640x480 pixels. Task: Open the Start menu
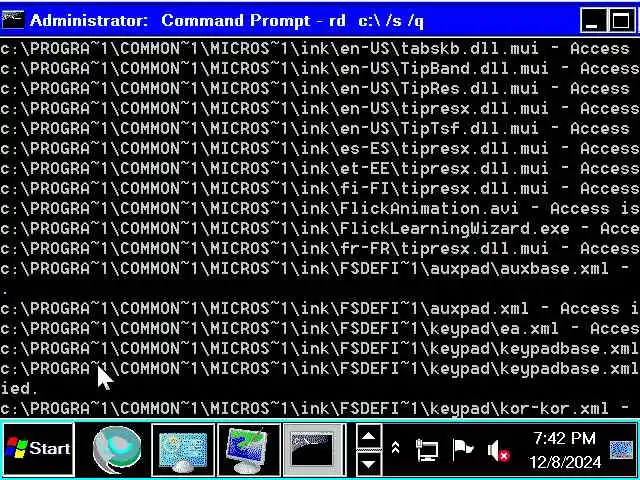click(39, 449)
